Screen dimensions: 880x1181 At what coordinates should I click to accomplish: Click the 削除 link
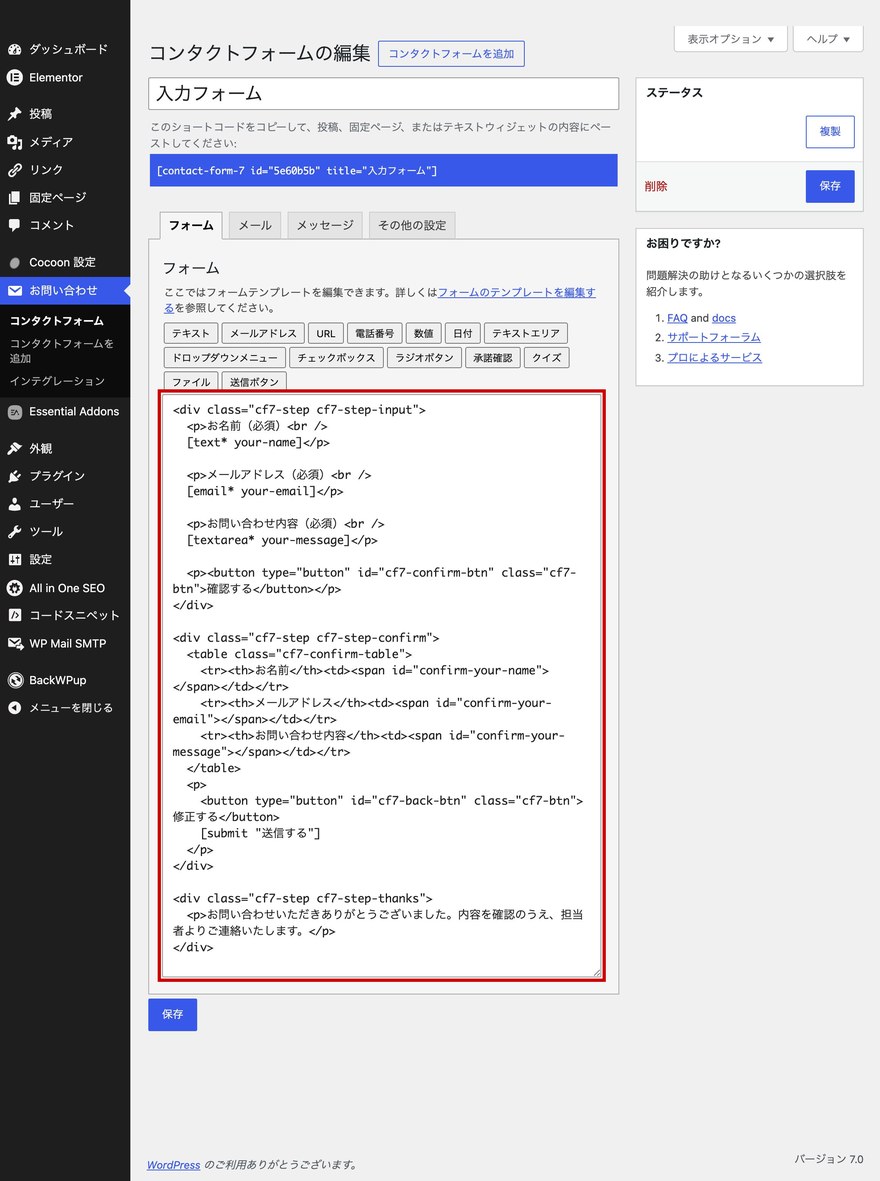click(655, 186)
